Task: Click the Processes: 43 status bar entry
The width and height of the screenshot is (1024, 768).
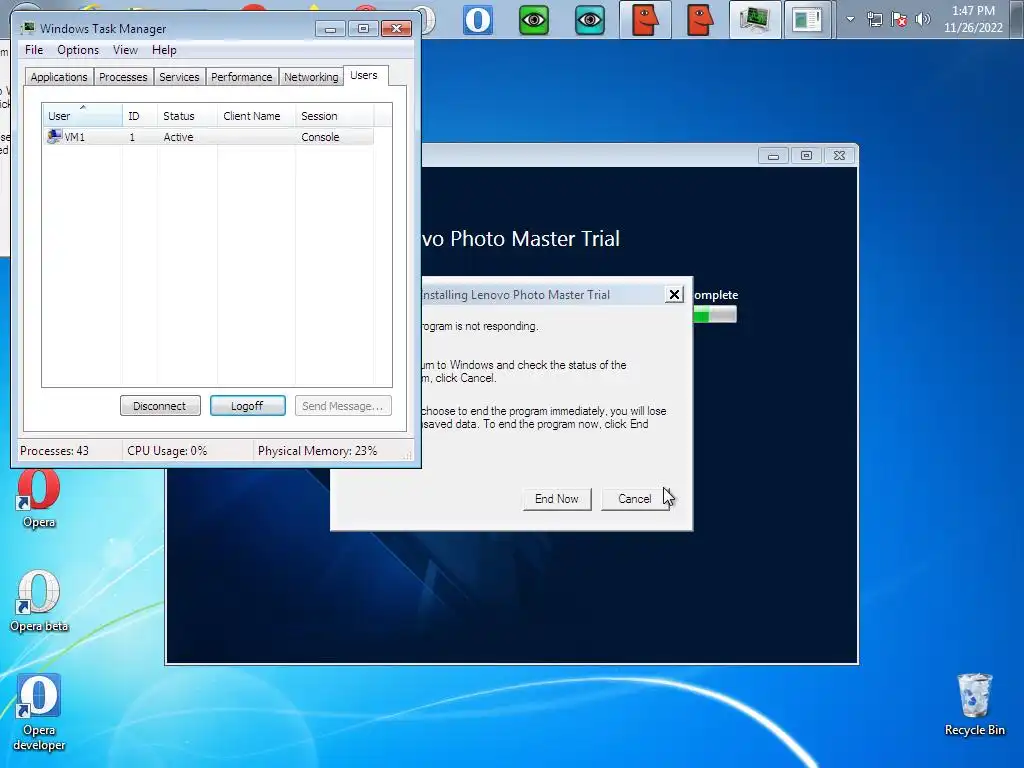Action: click(54, 451)
